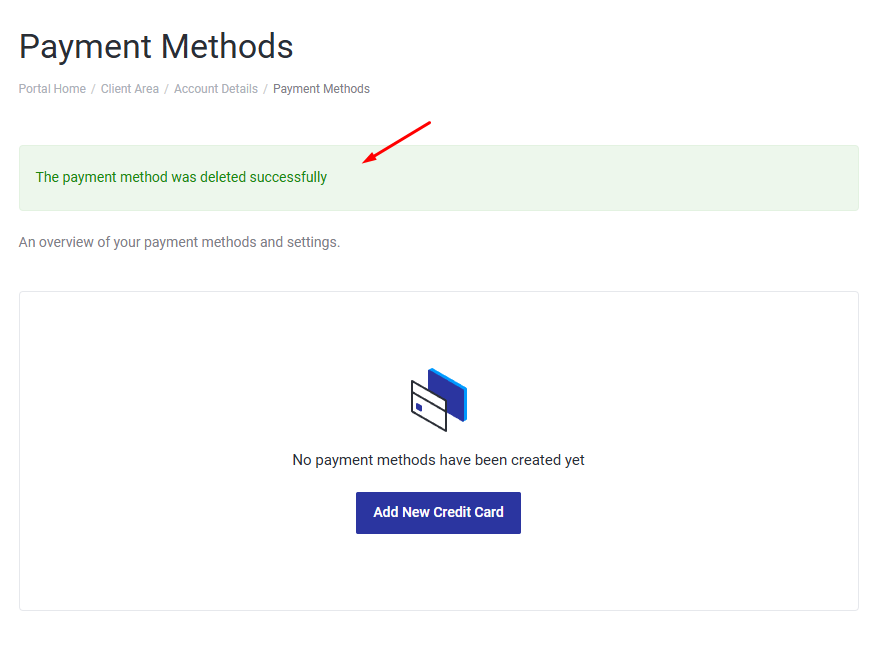The height and width of the screenshot is (663, 896).
Task: Click the small chip on the outlined card
Action: click(418, 405)
